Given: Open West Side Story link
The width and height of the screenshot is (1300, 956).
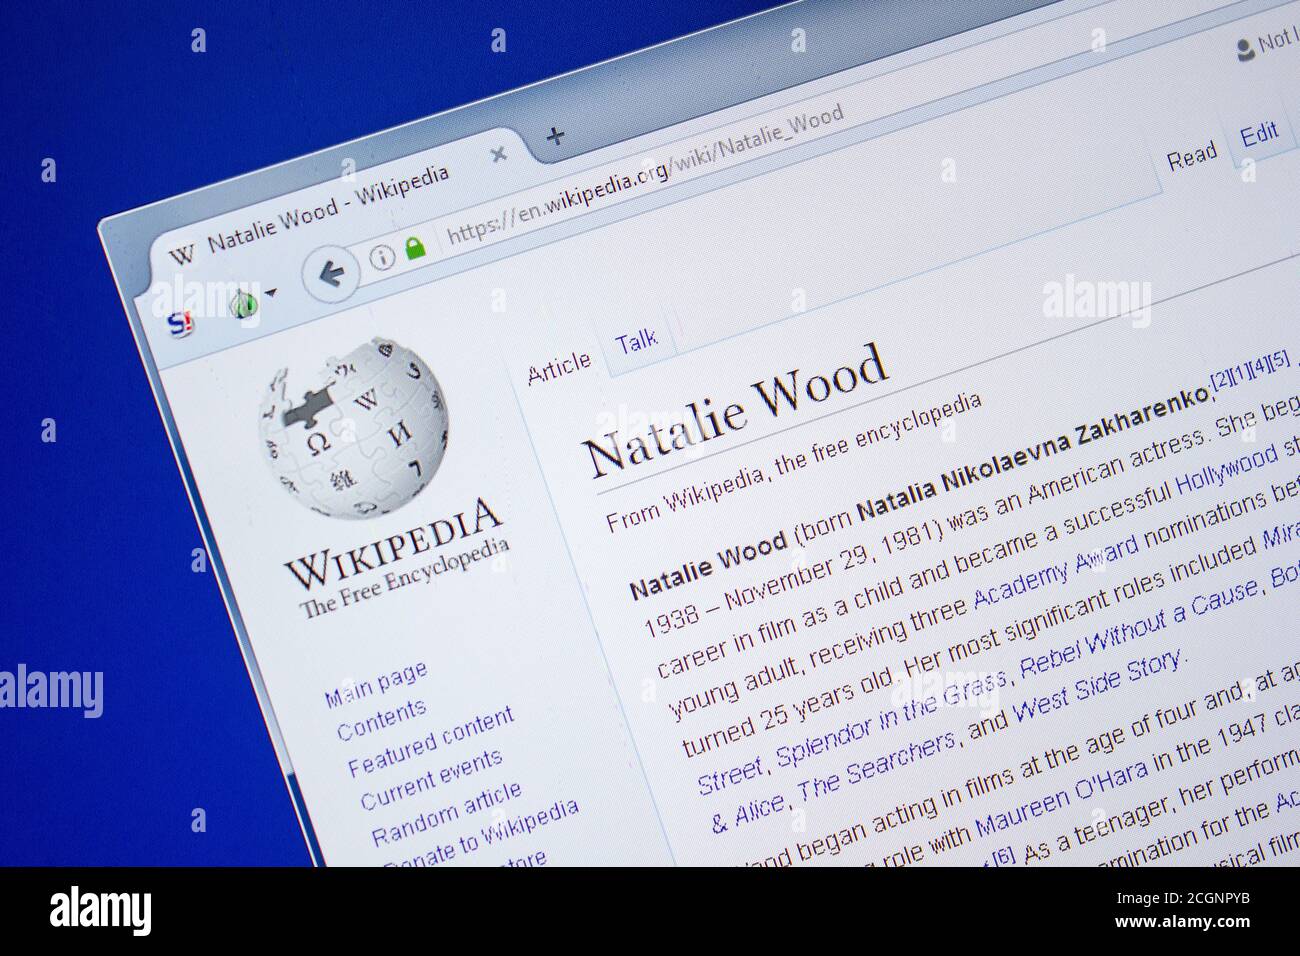Looking at the screenshot, I should [x=1098, y=686].
